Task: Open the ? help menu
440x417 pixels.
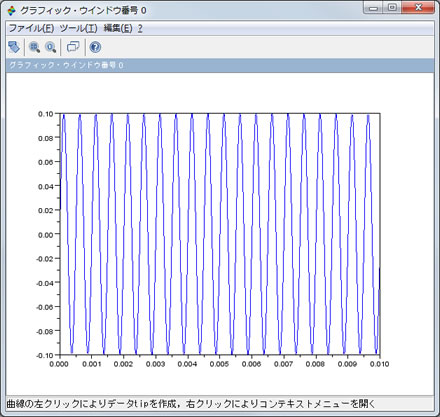Action: 140,28
